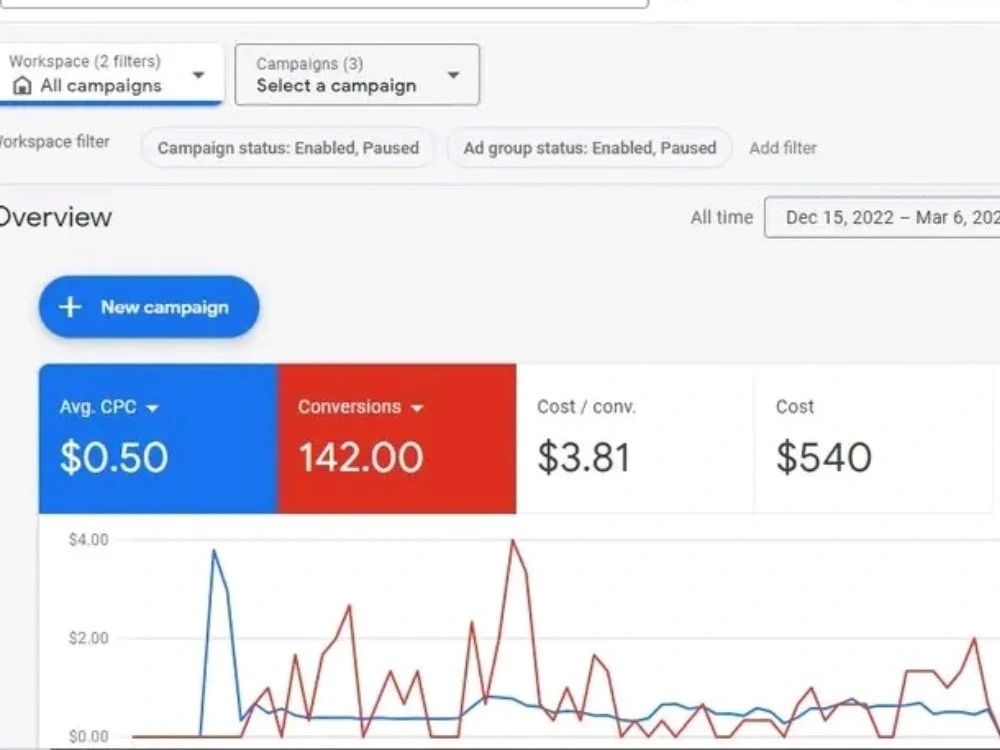The height and width of the screenshot is (750, 1000).
Task: Click the $4.00 axis label
Action: [89, 540]
